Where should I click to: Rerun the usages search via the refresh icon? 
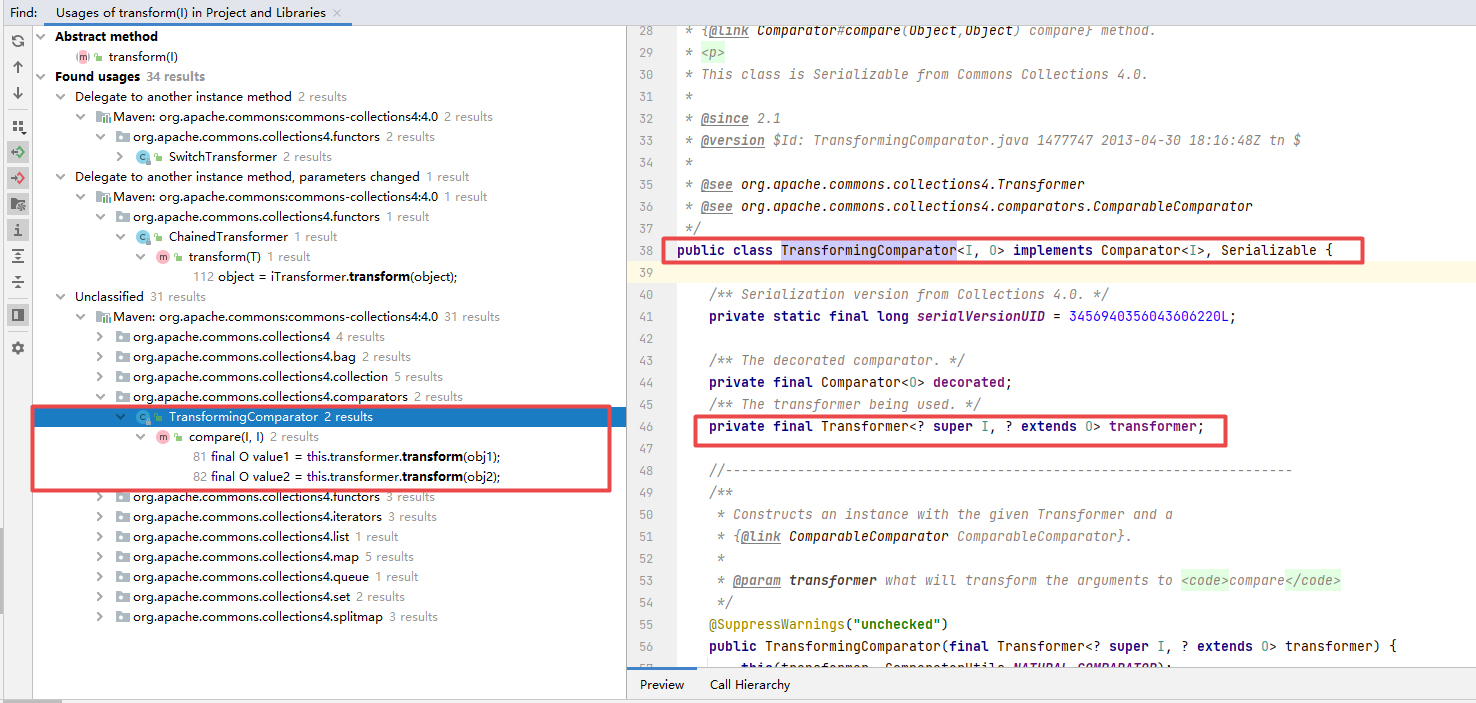point(18,41)
